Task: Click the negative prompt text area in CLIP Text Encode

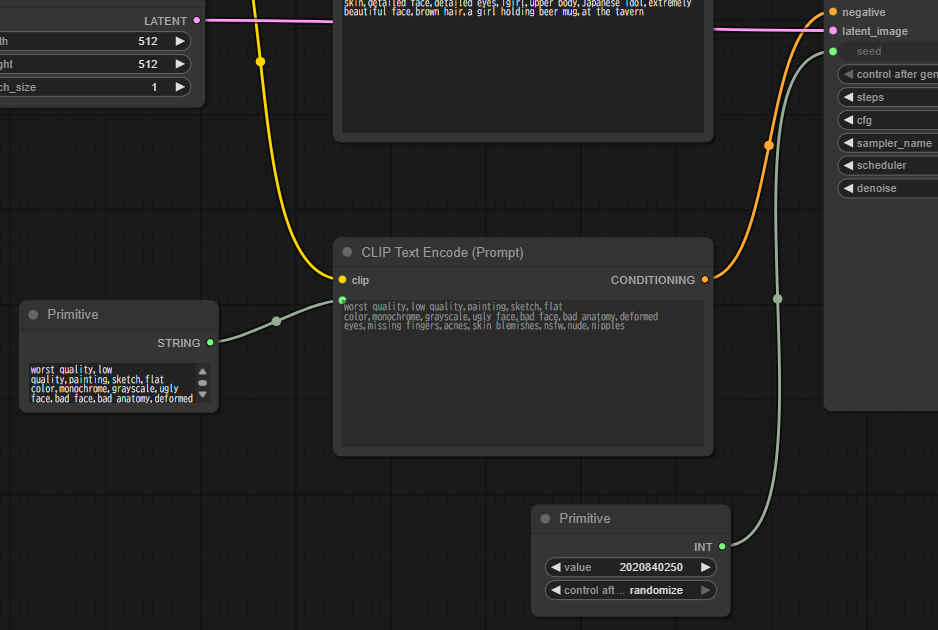Action: click(x=523, y=380)
